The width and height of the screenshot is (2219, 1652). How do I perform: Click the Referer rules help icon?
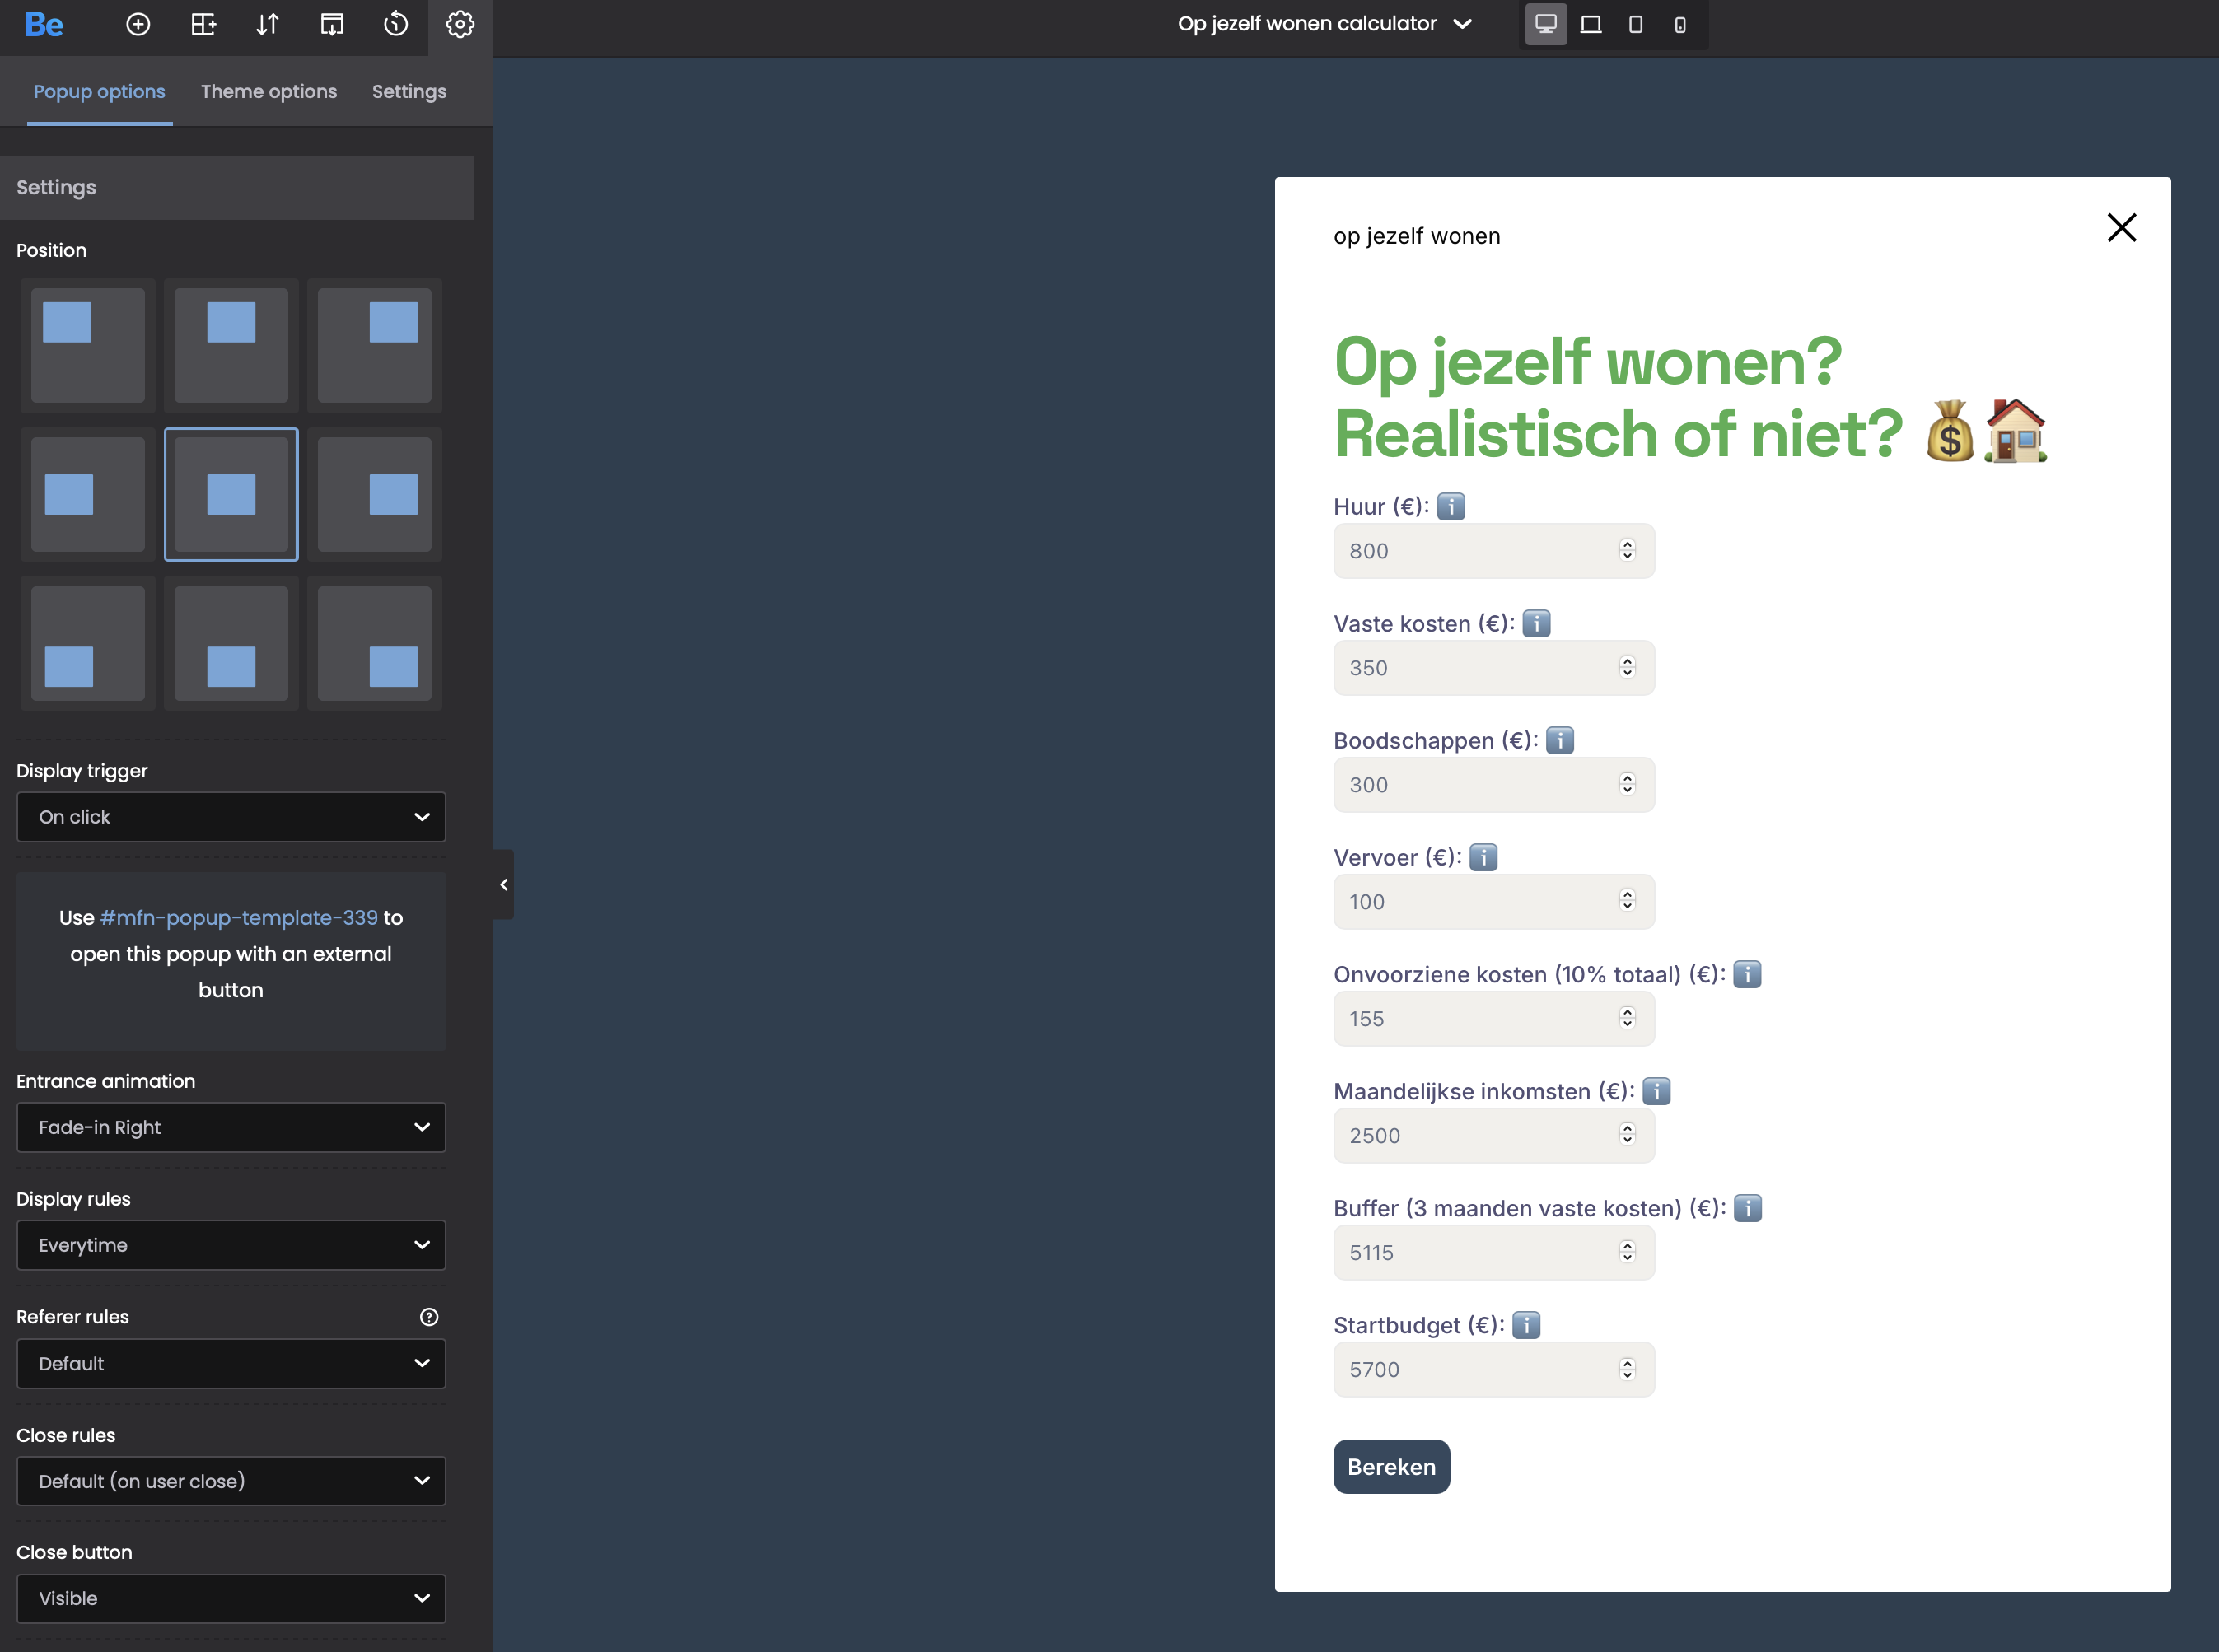click(x=429, y=1317)
